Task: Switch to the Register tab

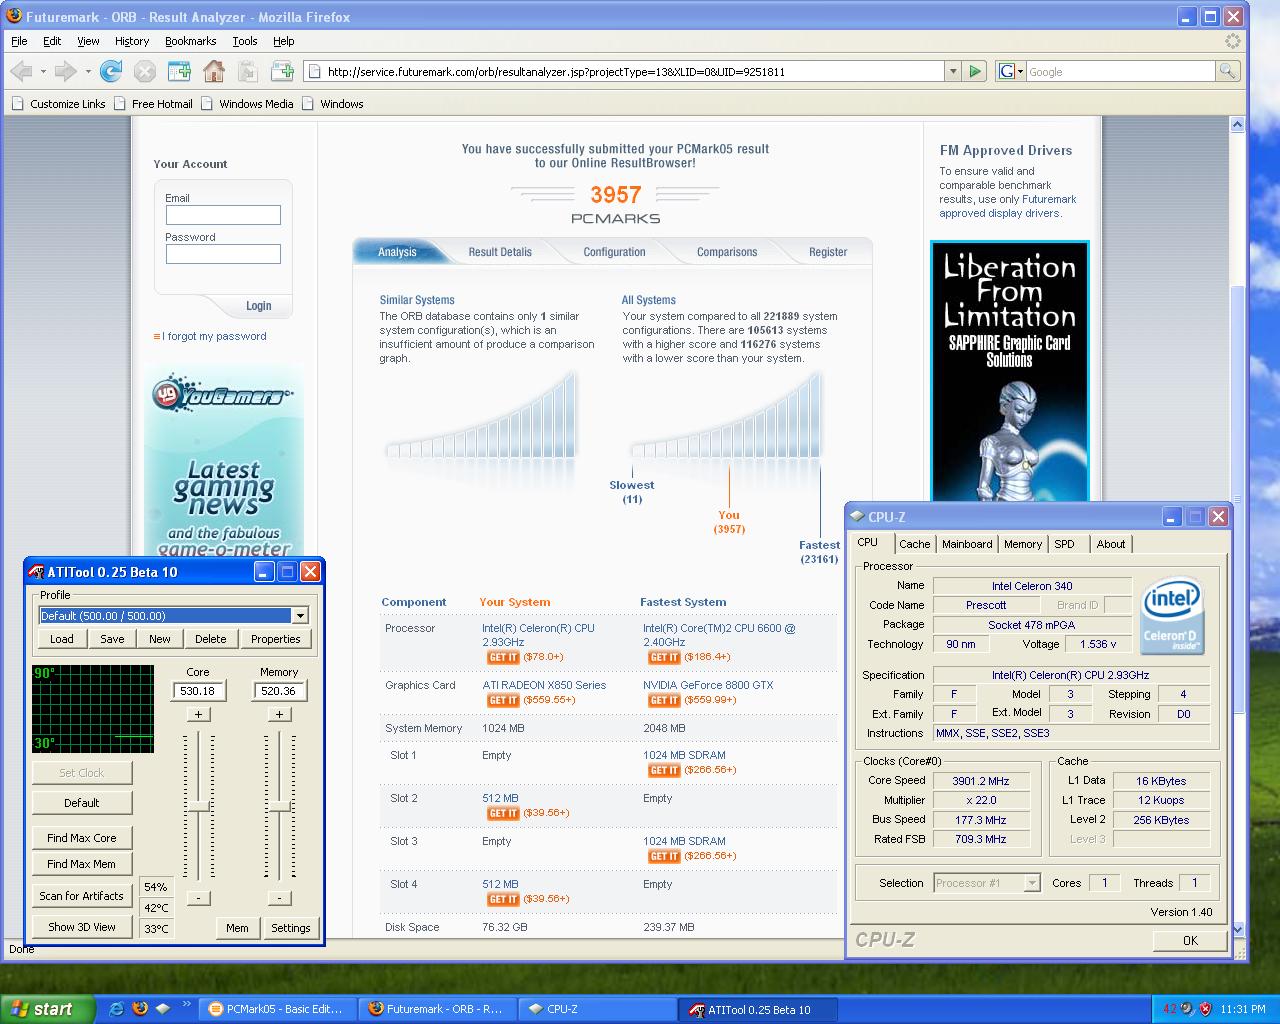Action: coord(828,252)
